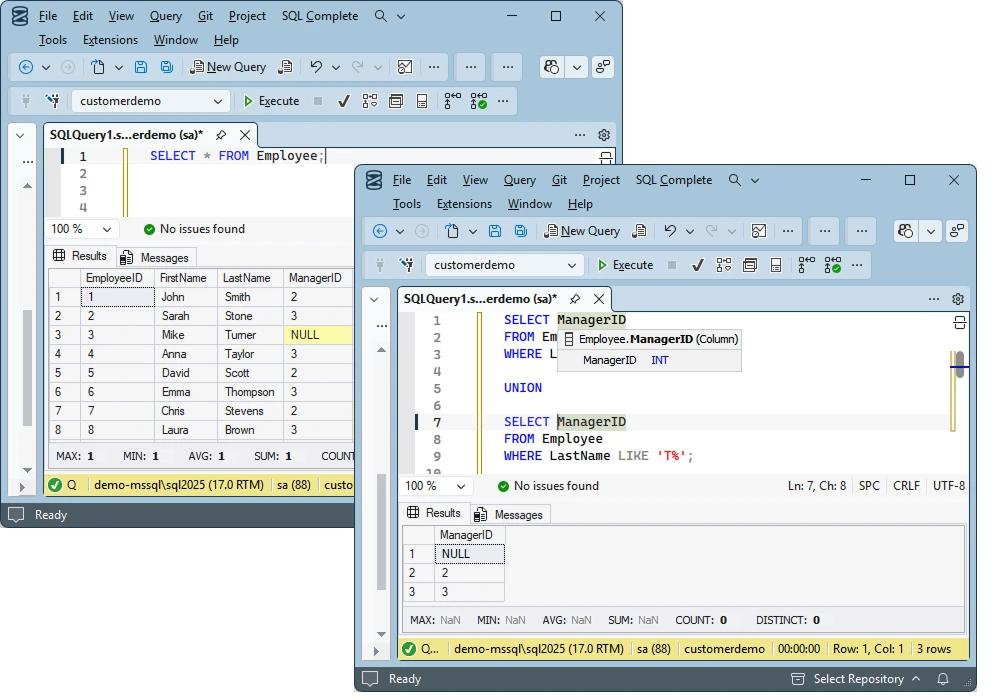This screenshot has height=700, width=1000.
Task: Click the navigate back arrow in the front window
Action: [x=380, y=231]
